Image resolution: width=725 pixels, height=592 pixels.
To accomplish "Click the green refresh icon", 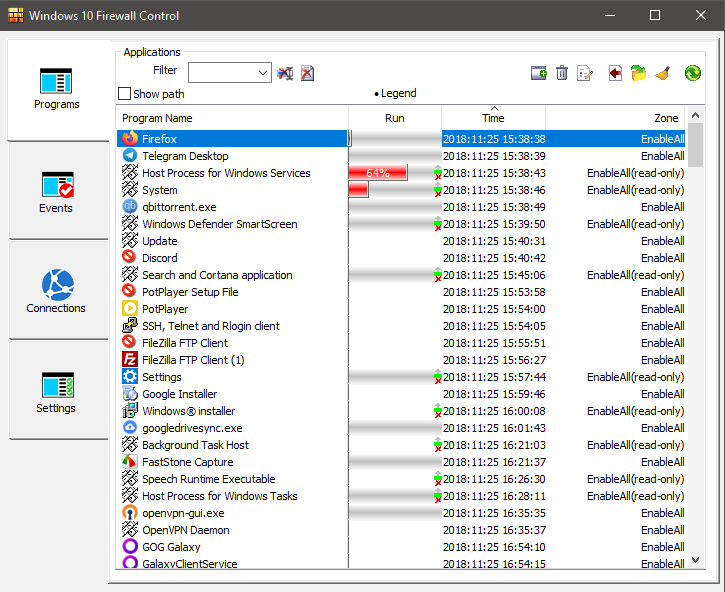I will [x=692, y=73].
